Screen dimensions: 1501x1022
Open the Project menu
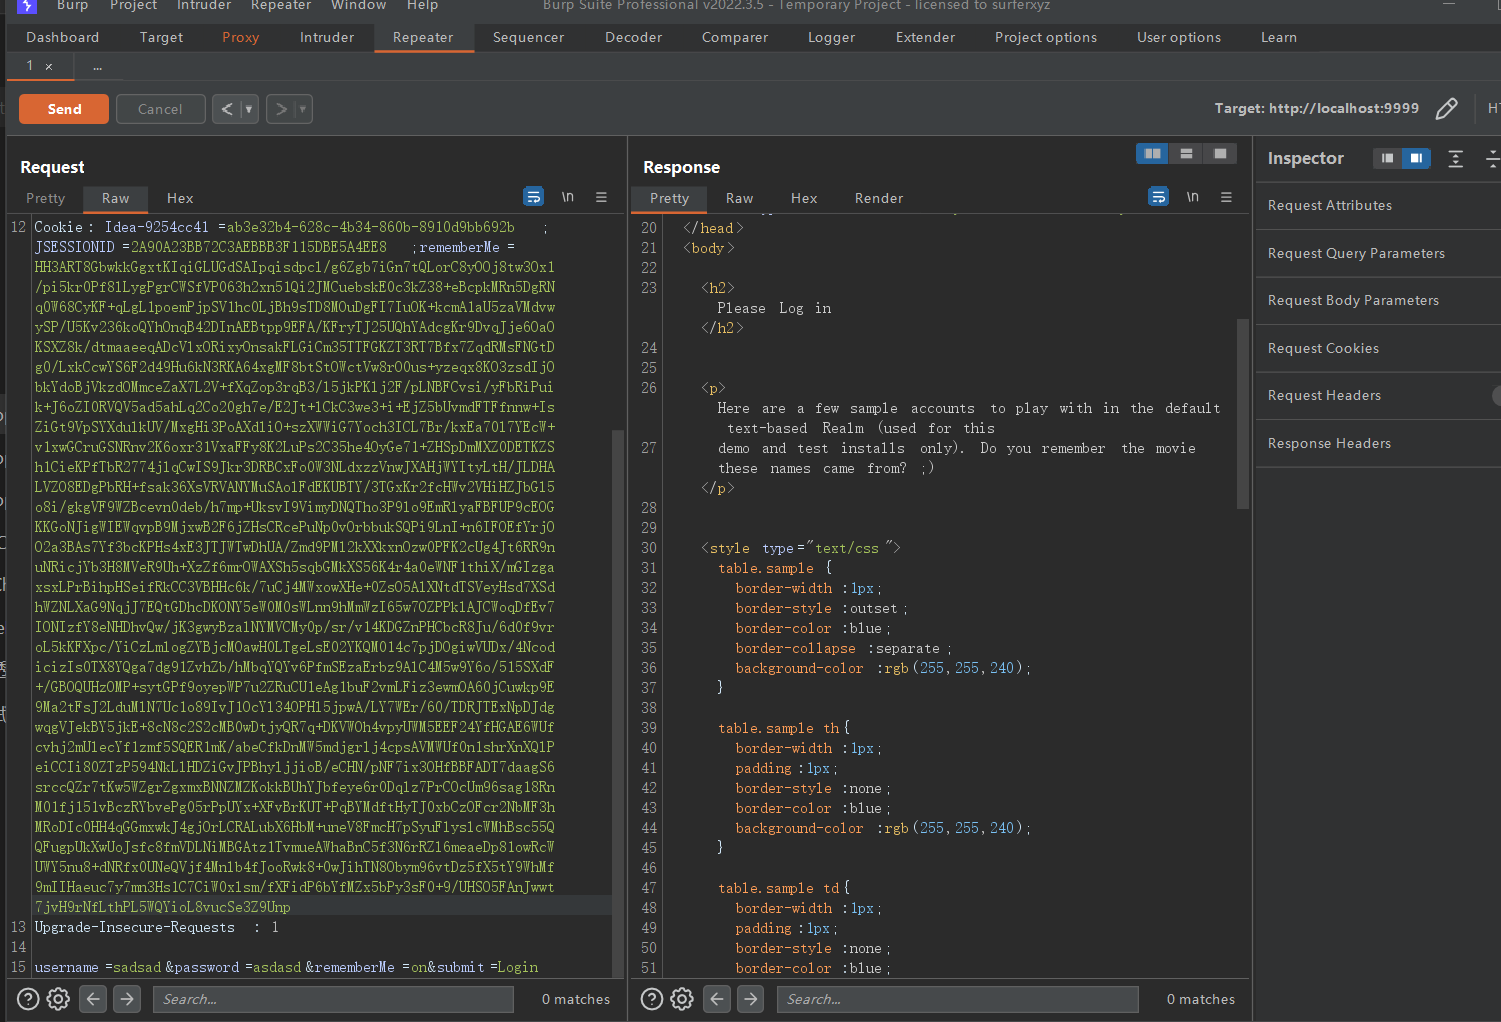click(133, 5)
